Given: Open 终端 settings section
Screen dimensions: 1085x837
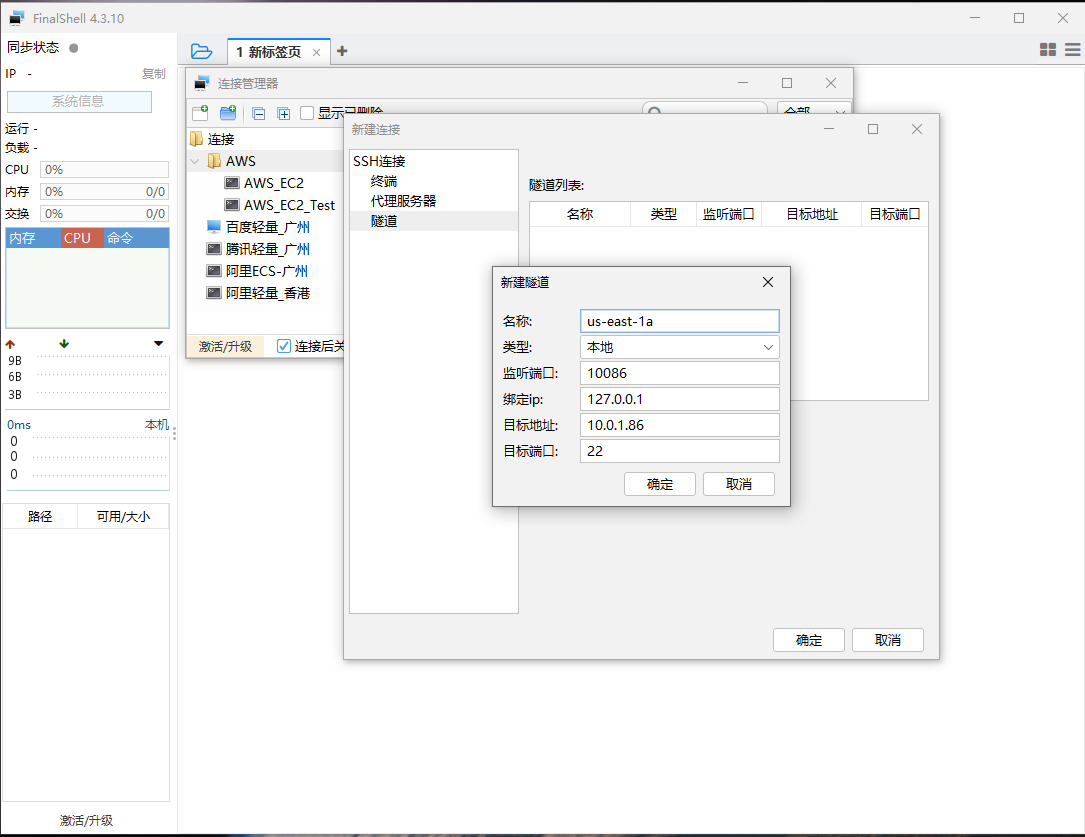Looking at the screenshot, I should point(383,181).
